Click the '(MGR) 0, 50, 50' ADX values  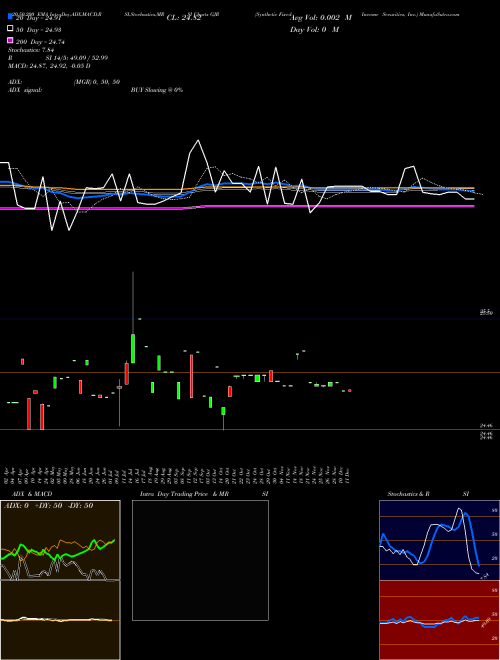point(97,82)
